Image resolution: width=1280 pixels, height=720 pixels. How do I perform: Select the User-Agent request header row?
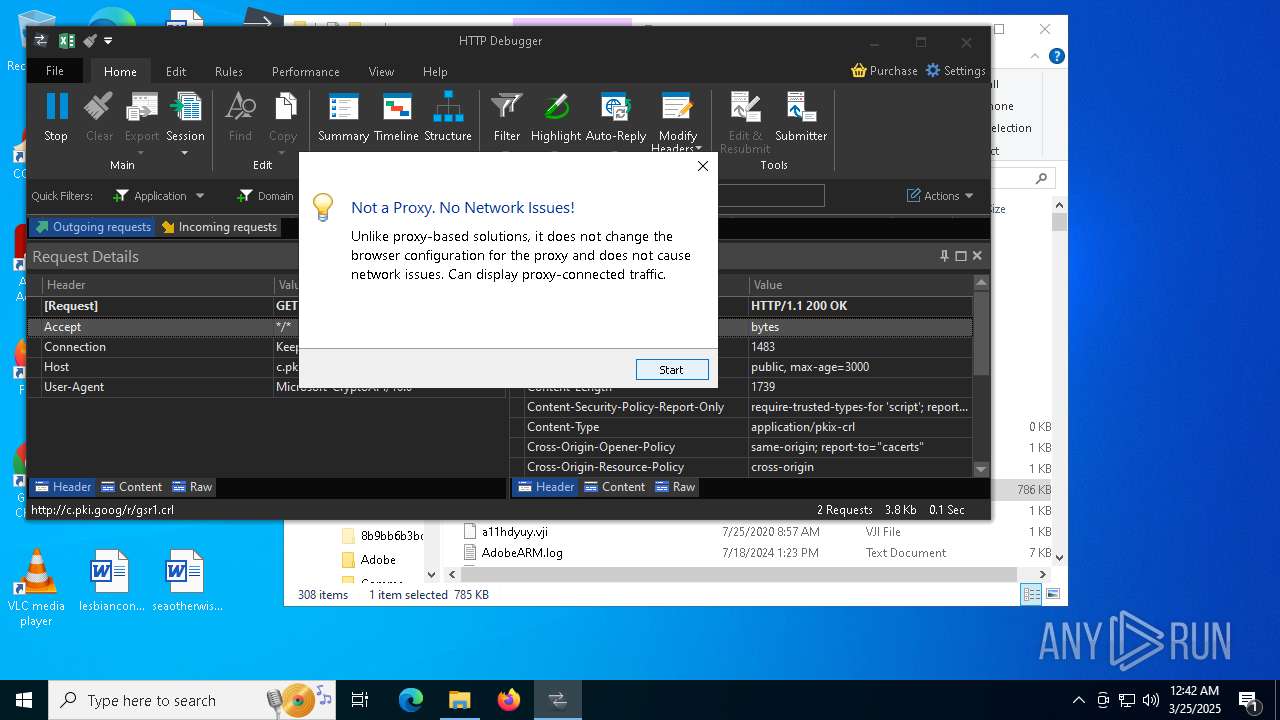point(266,387)
